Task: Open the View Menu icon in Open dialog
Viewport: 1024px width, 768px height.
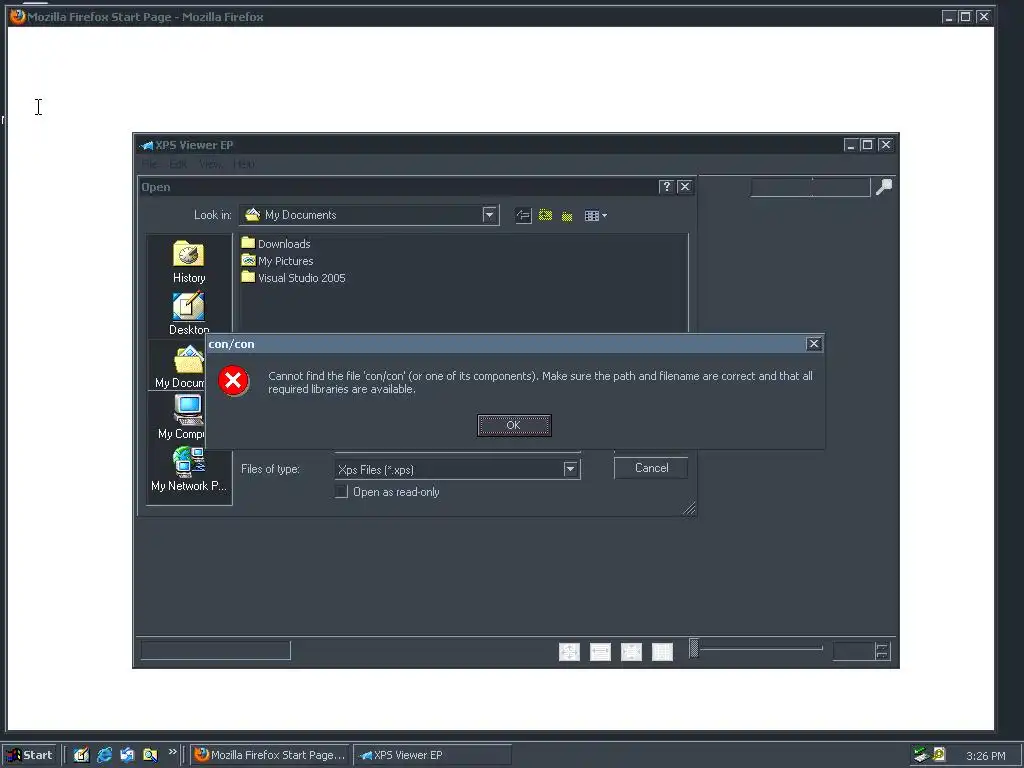Action: (596, 216)
